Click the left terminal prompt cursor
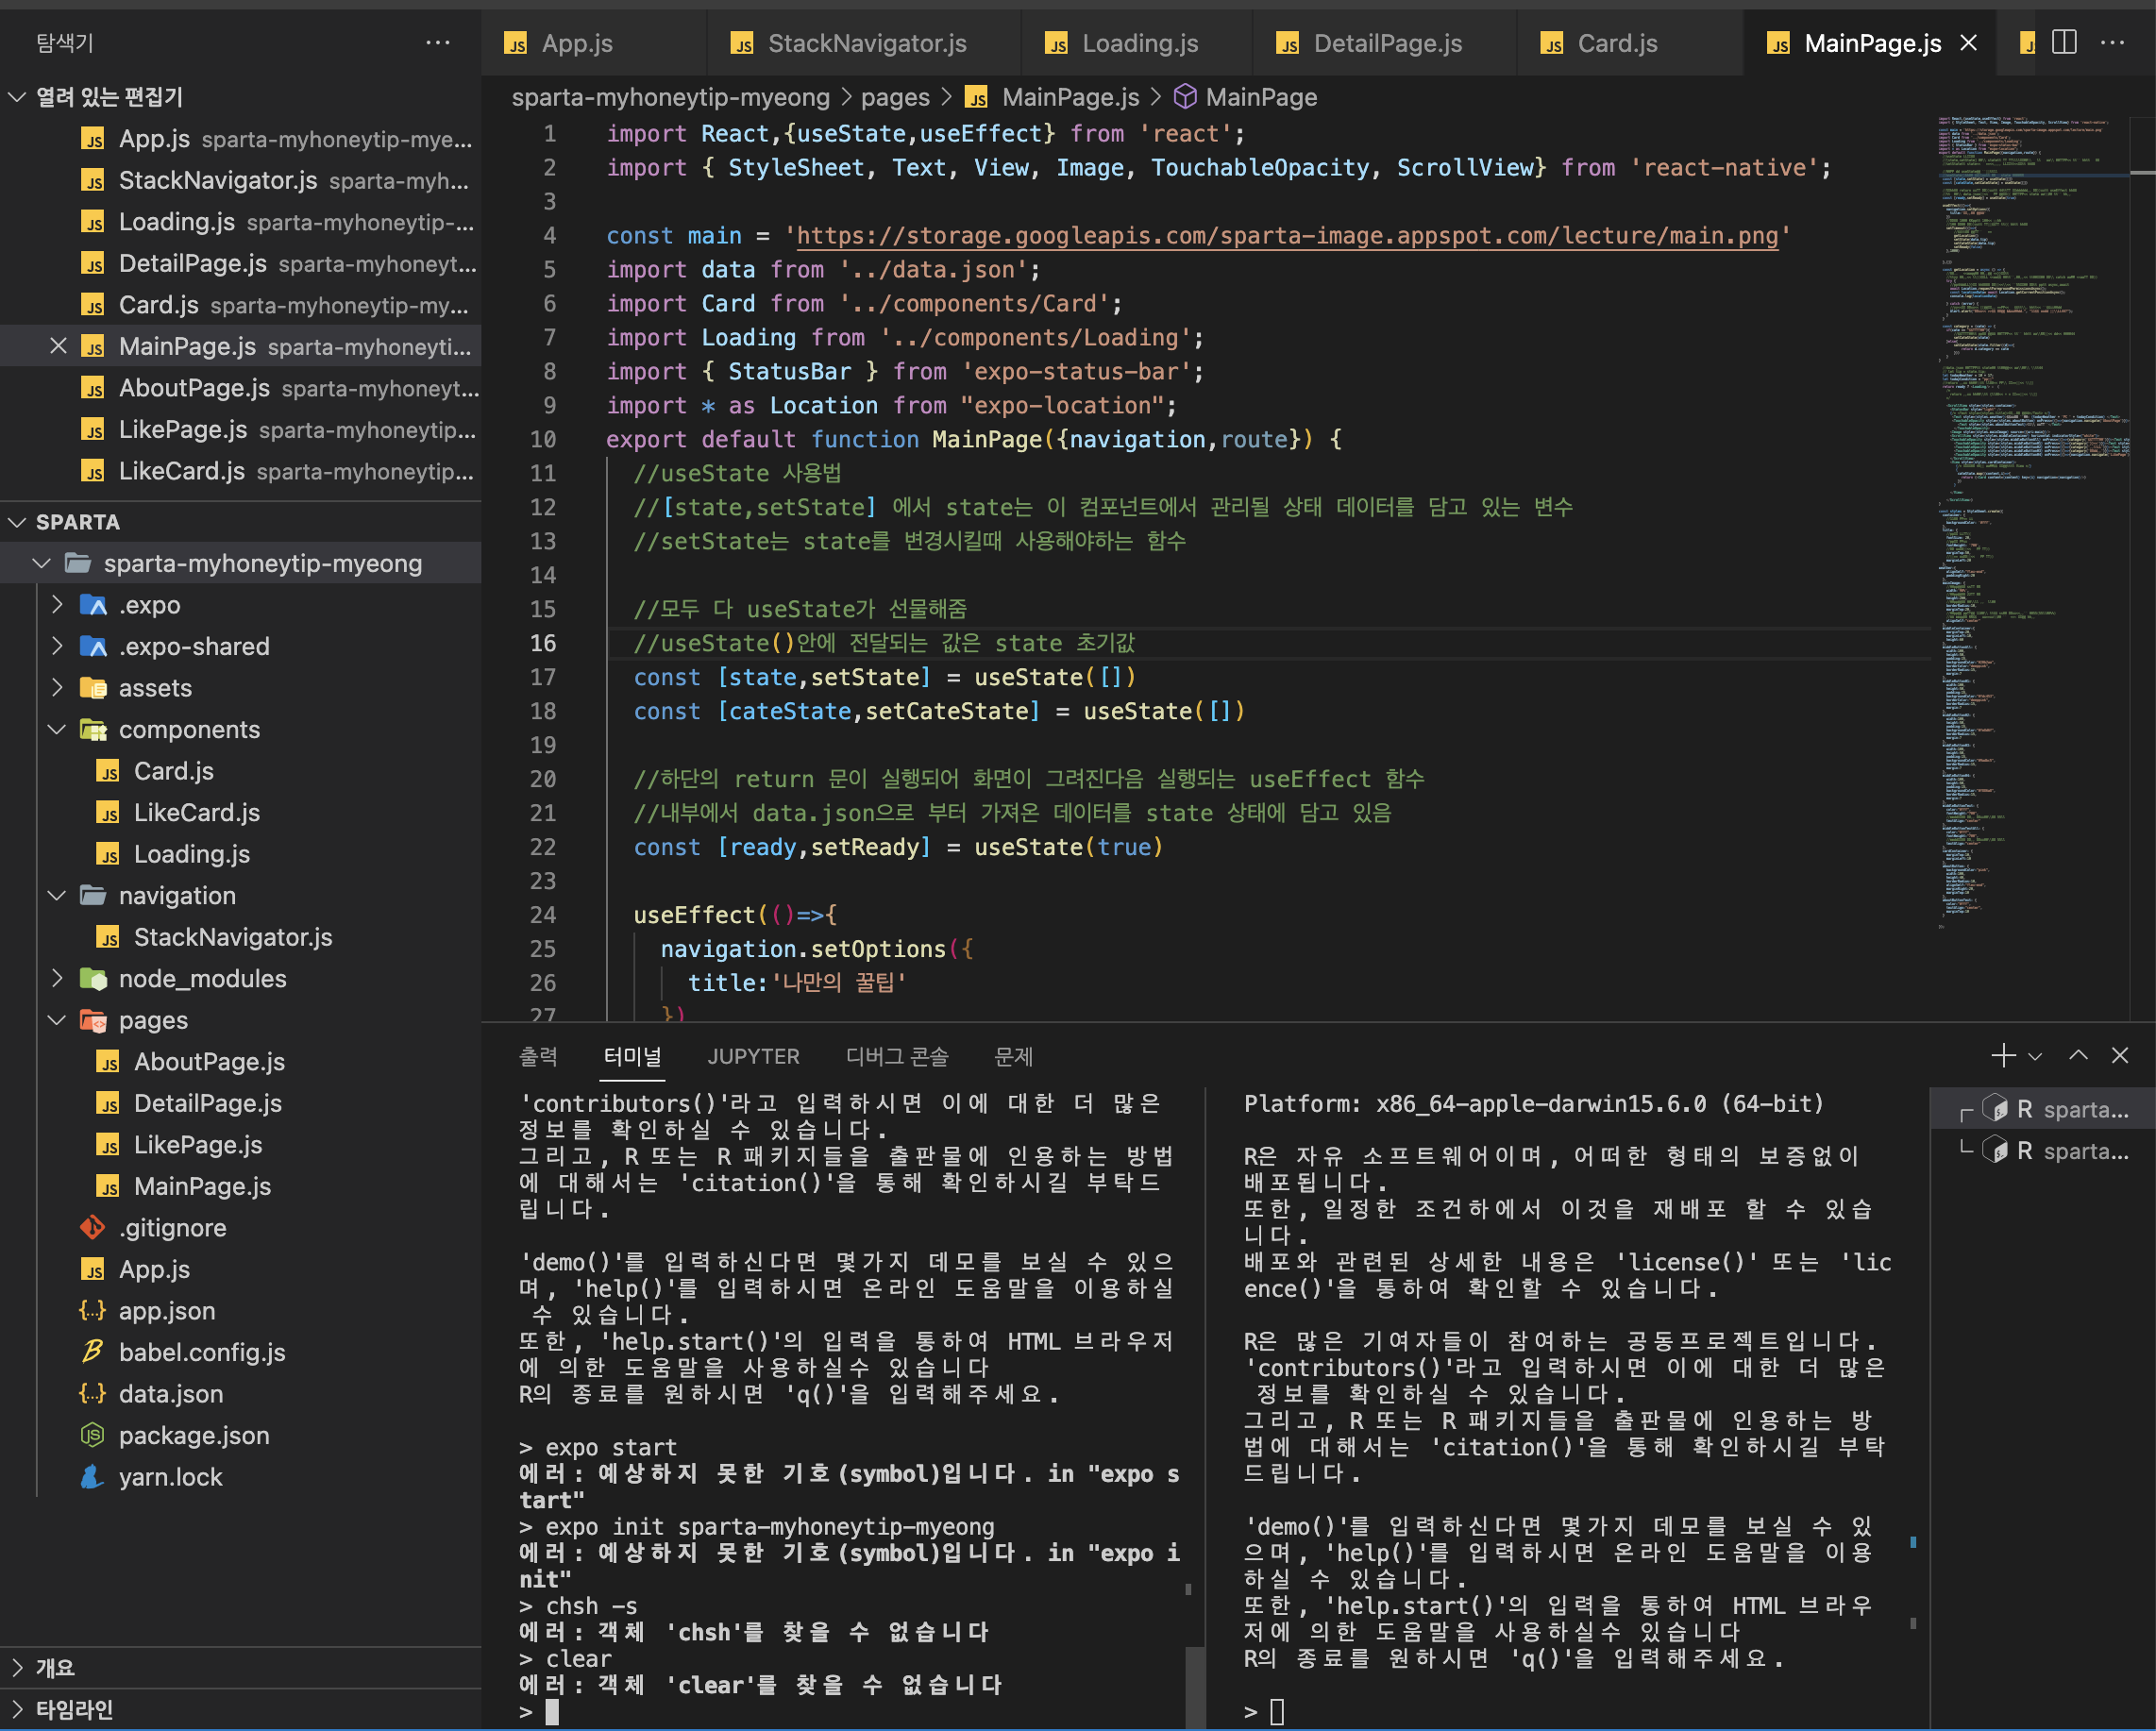2156x1731 pixels. (x=552, y=1712)
